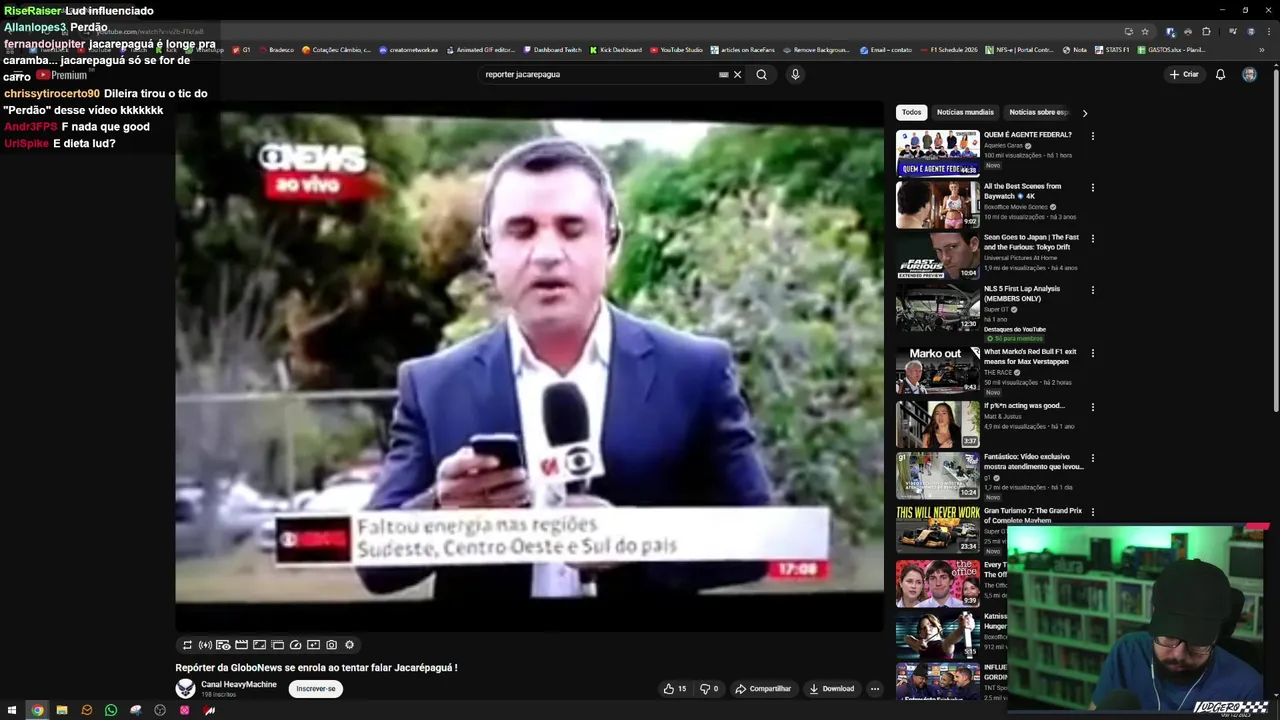Open the three-dots more actions button beside Download
The height and width of the screenshot is (720, 1280).
tap(875, 688)
